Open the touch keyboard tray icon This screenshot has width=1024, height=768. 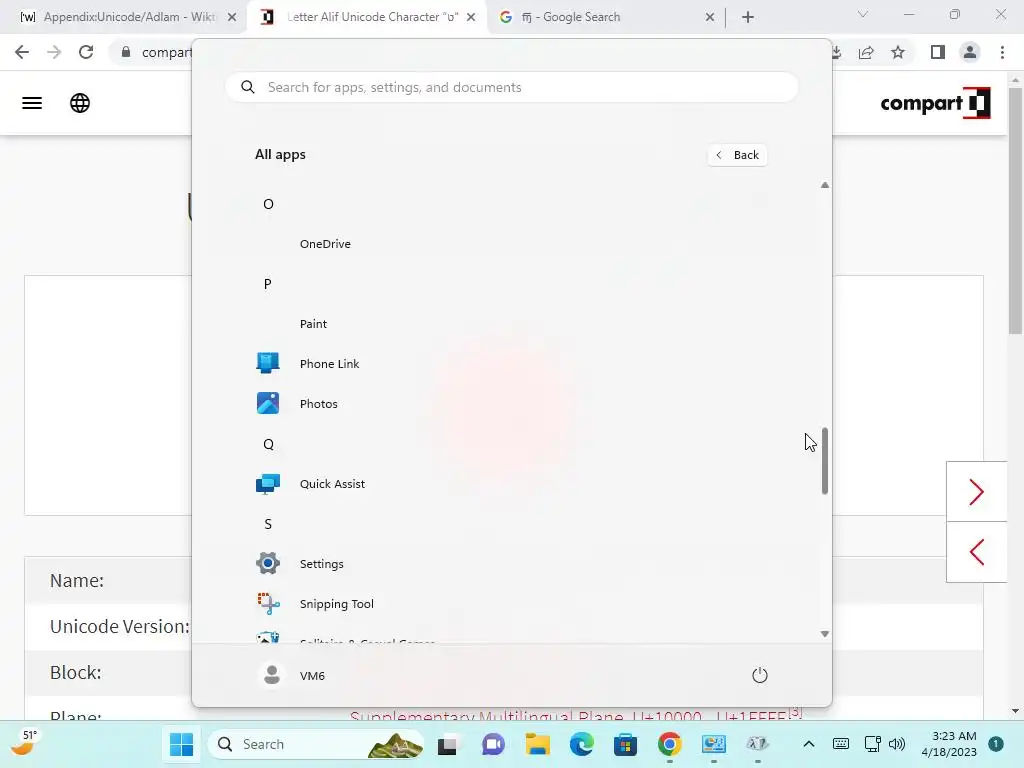841,744
